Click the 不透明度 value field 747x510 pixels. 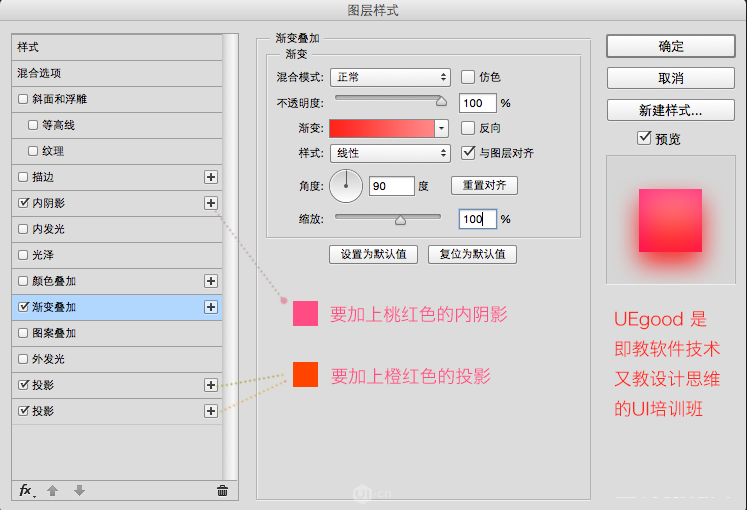pos(478,103)
